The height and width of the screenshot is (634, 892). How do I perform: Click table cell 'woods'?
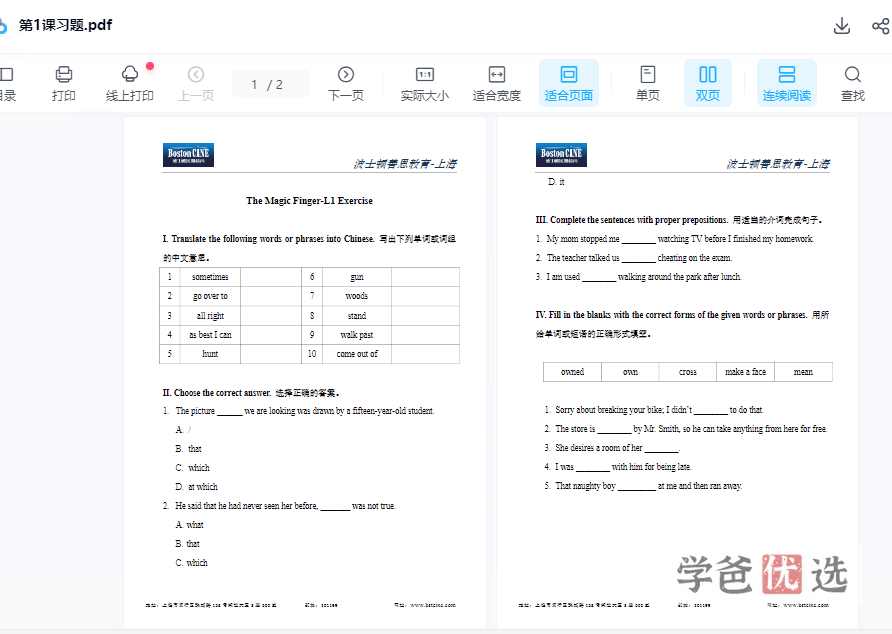click(x=357, y=296)
